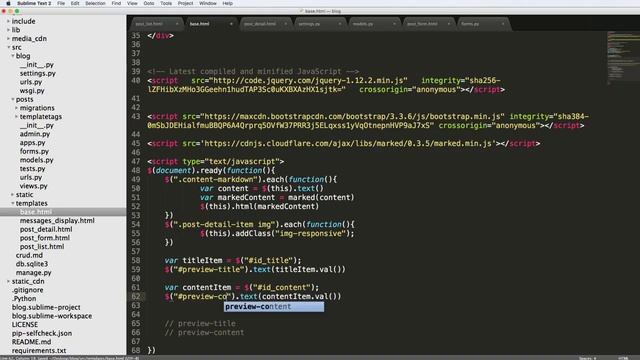
Task: Open the Edit menu
Action: pos(75,3)
